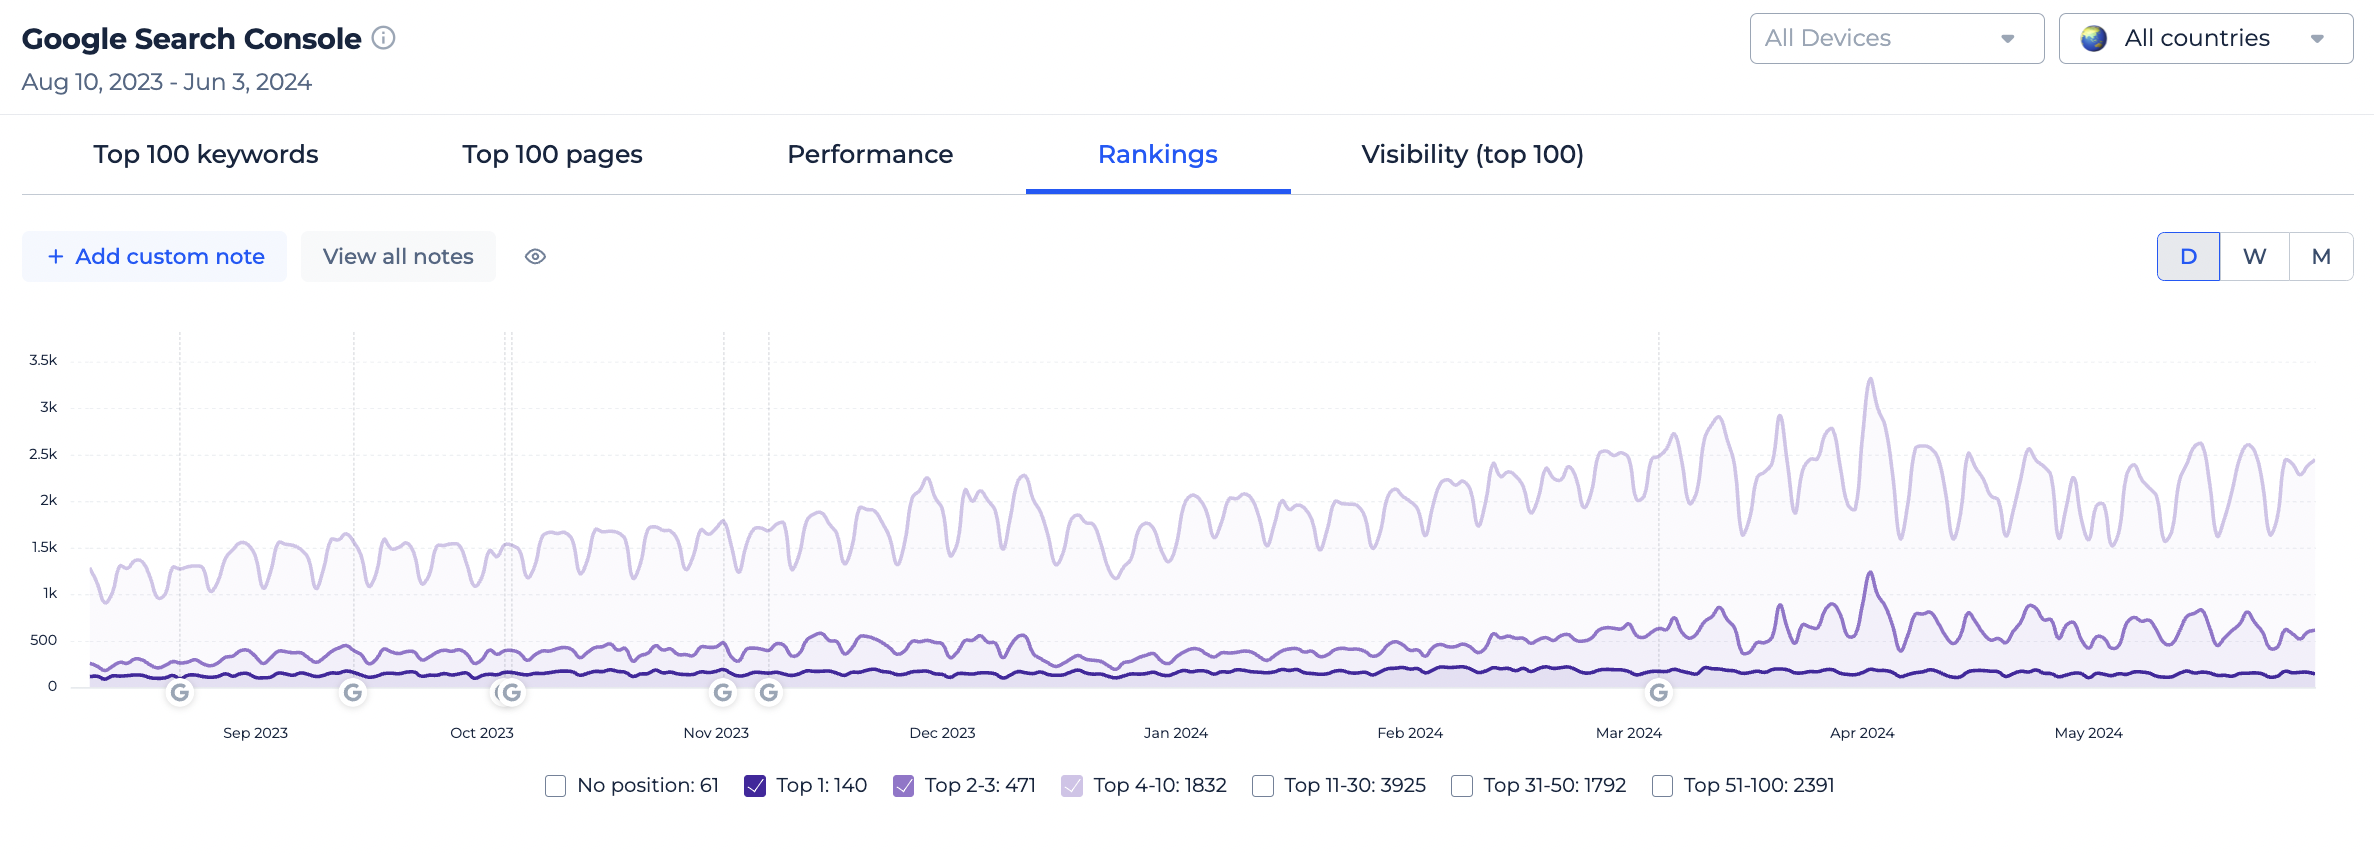Click View all notes button
The image size is (2374, 854).
398,257
